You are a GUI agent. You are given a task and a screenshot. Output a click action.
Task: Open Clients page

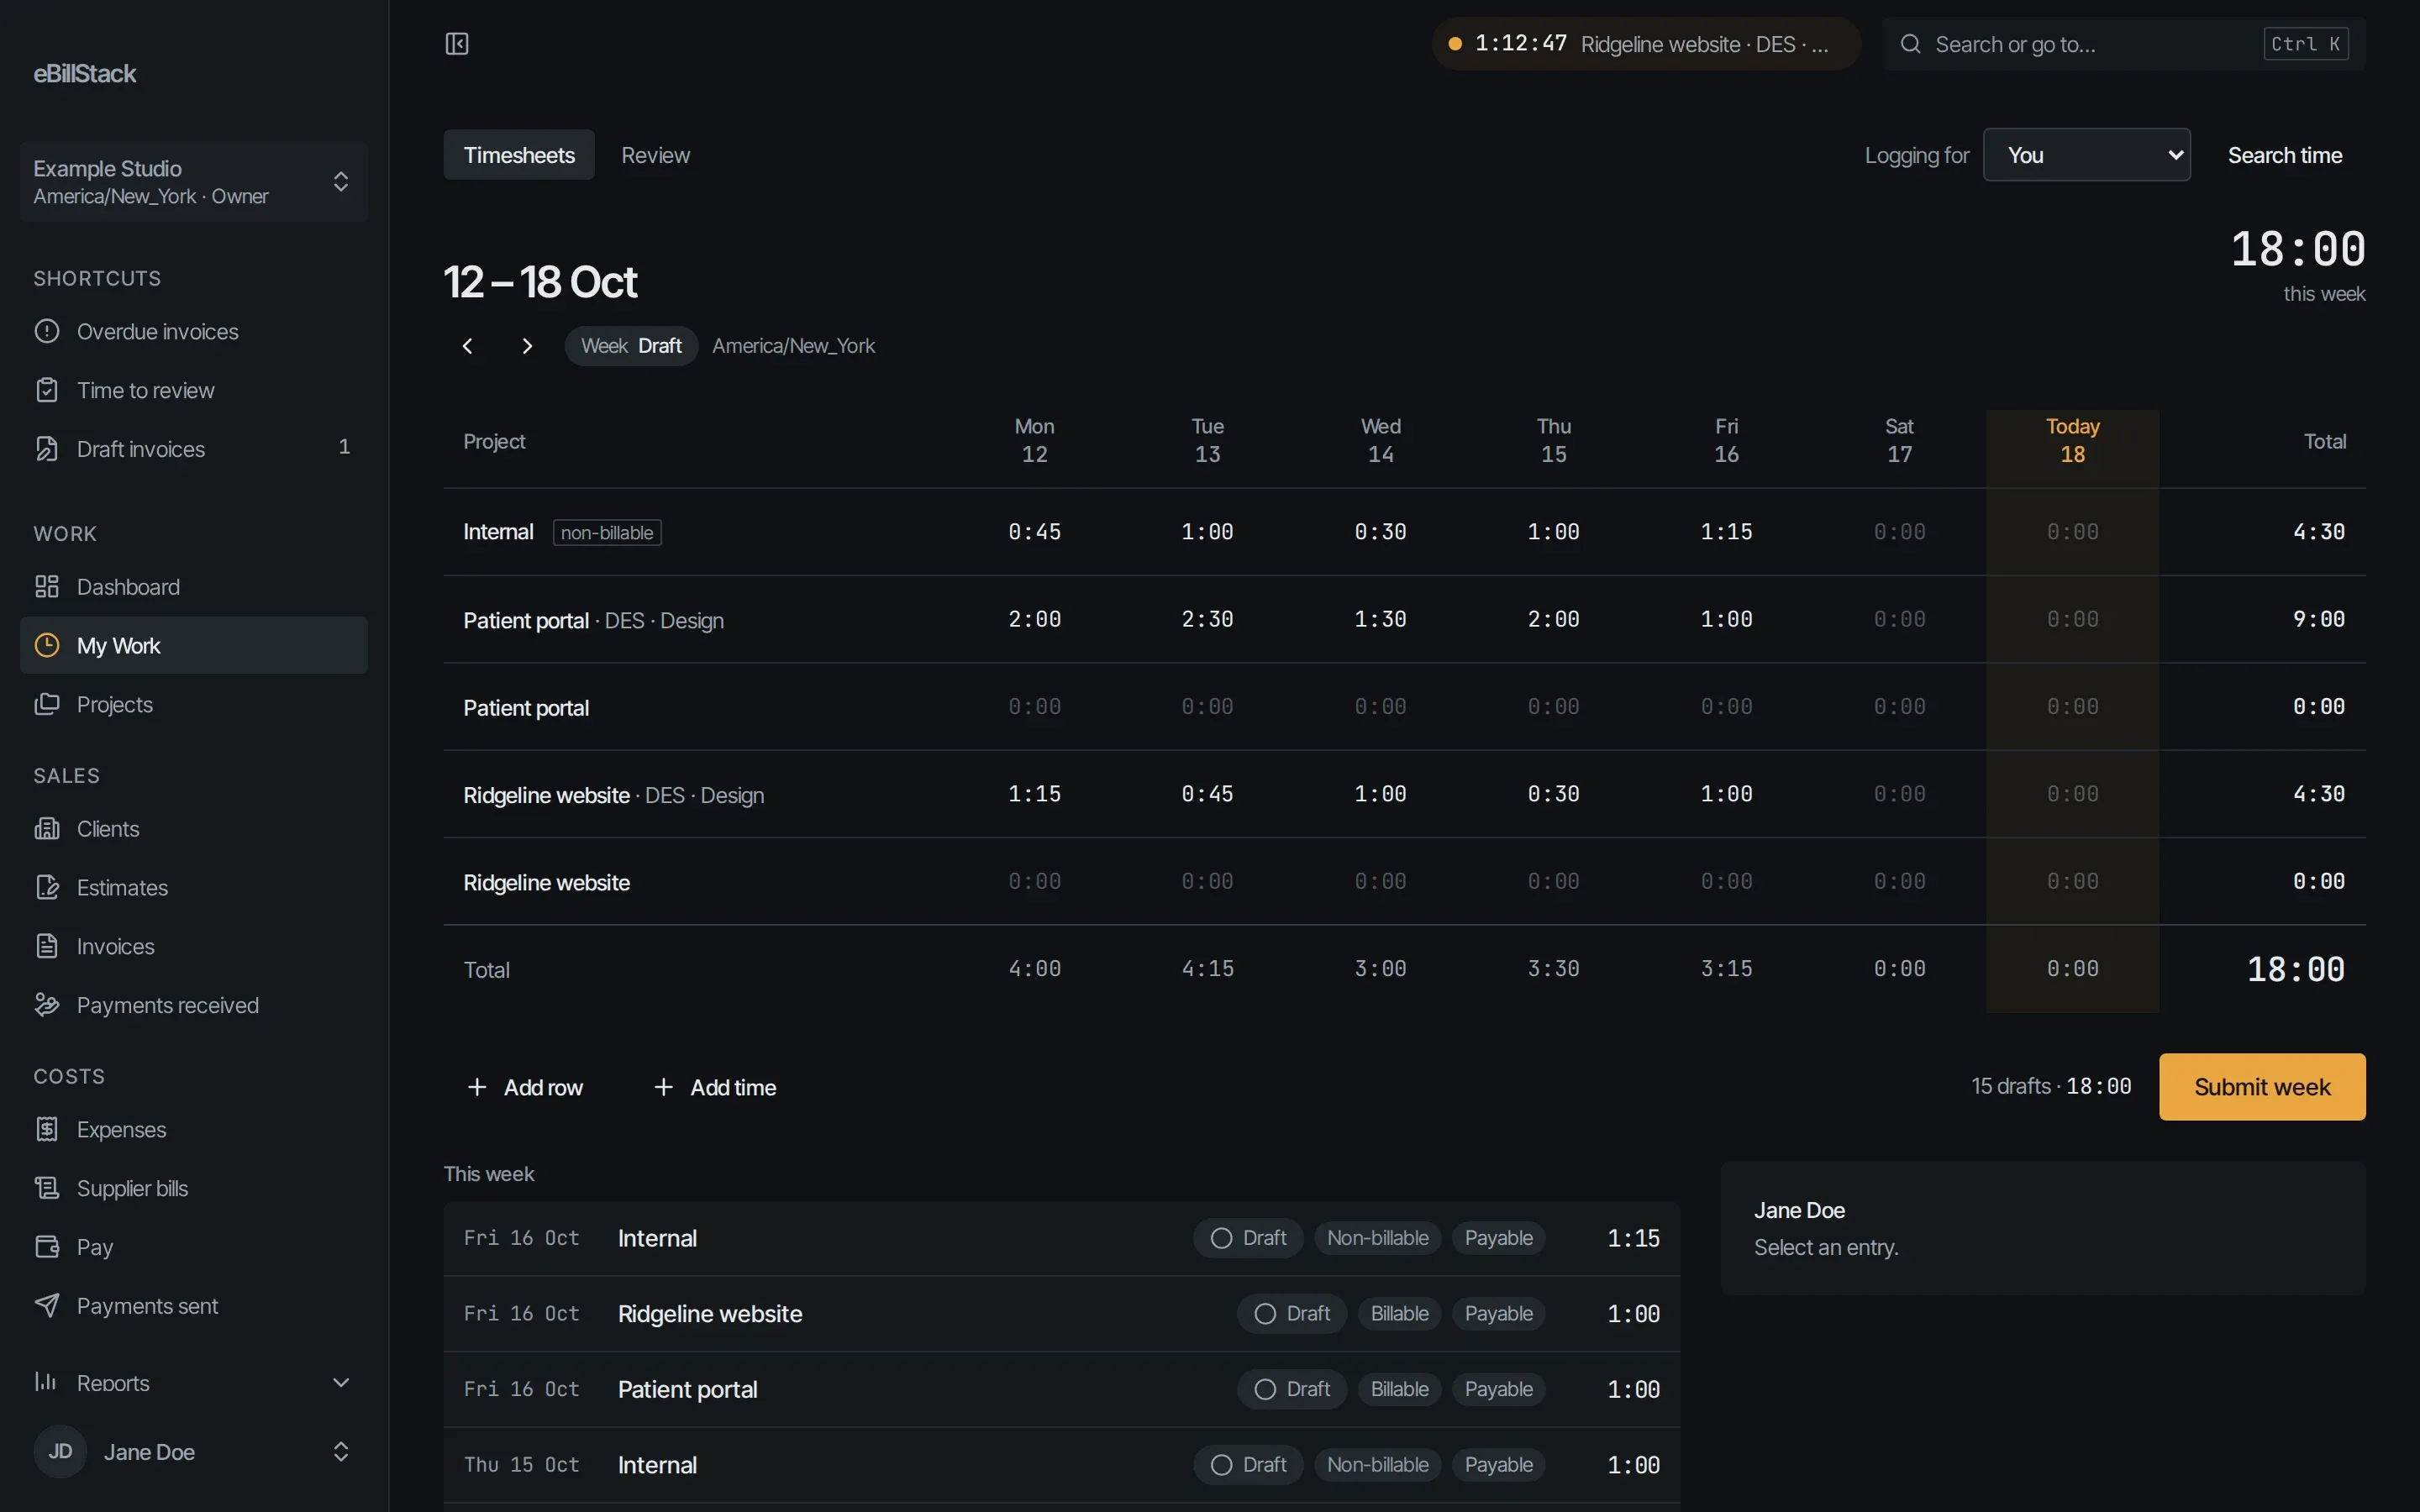pos(194,829)
